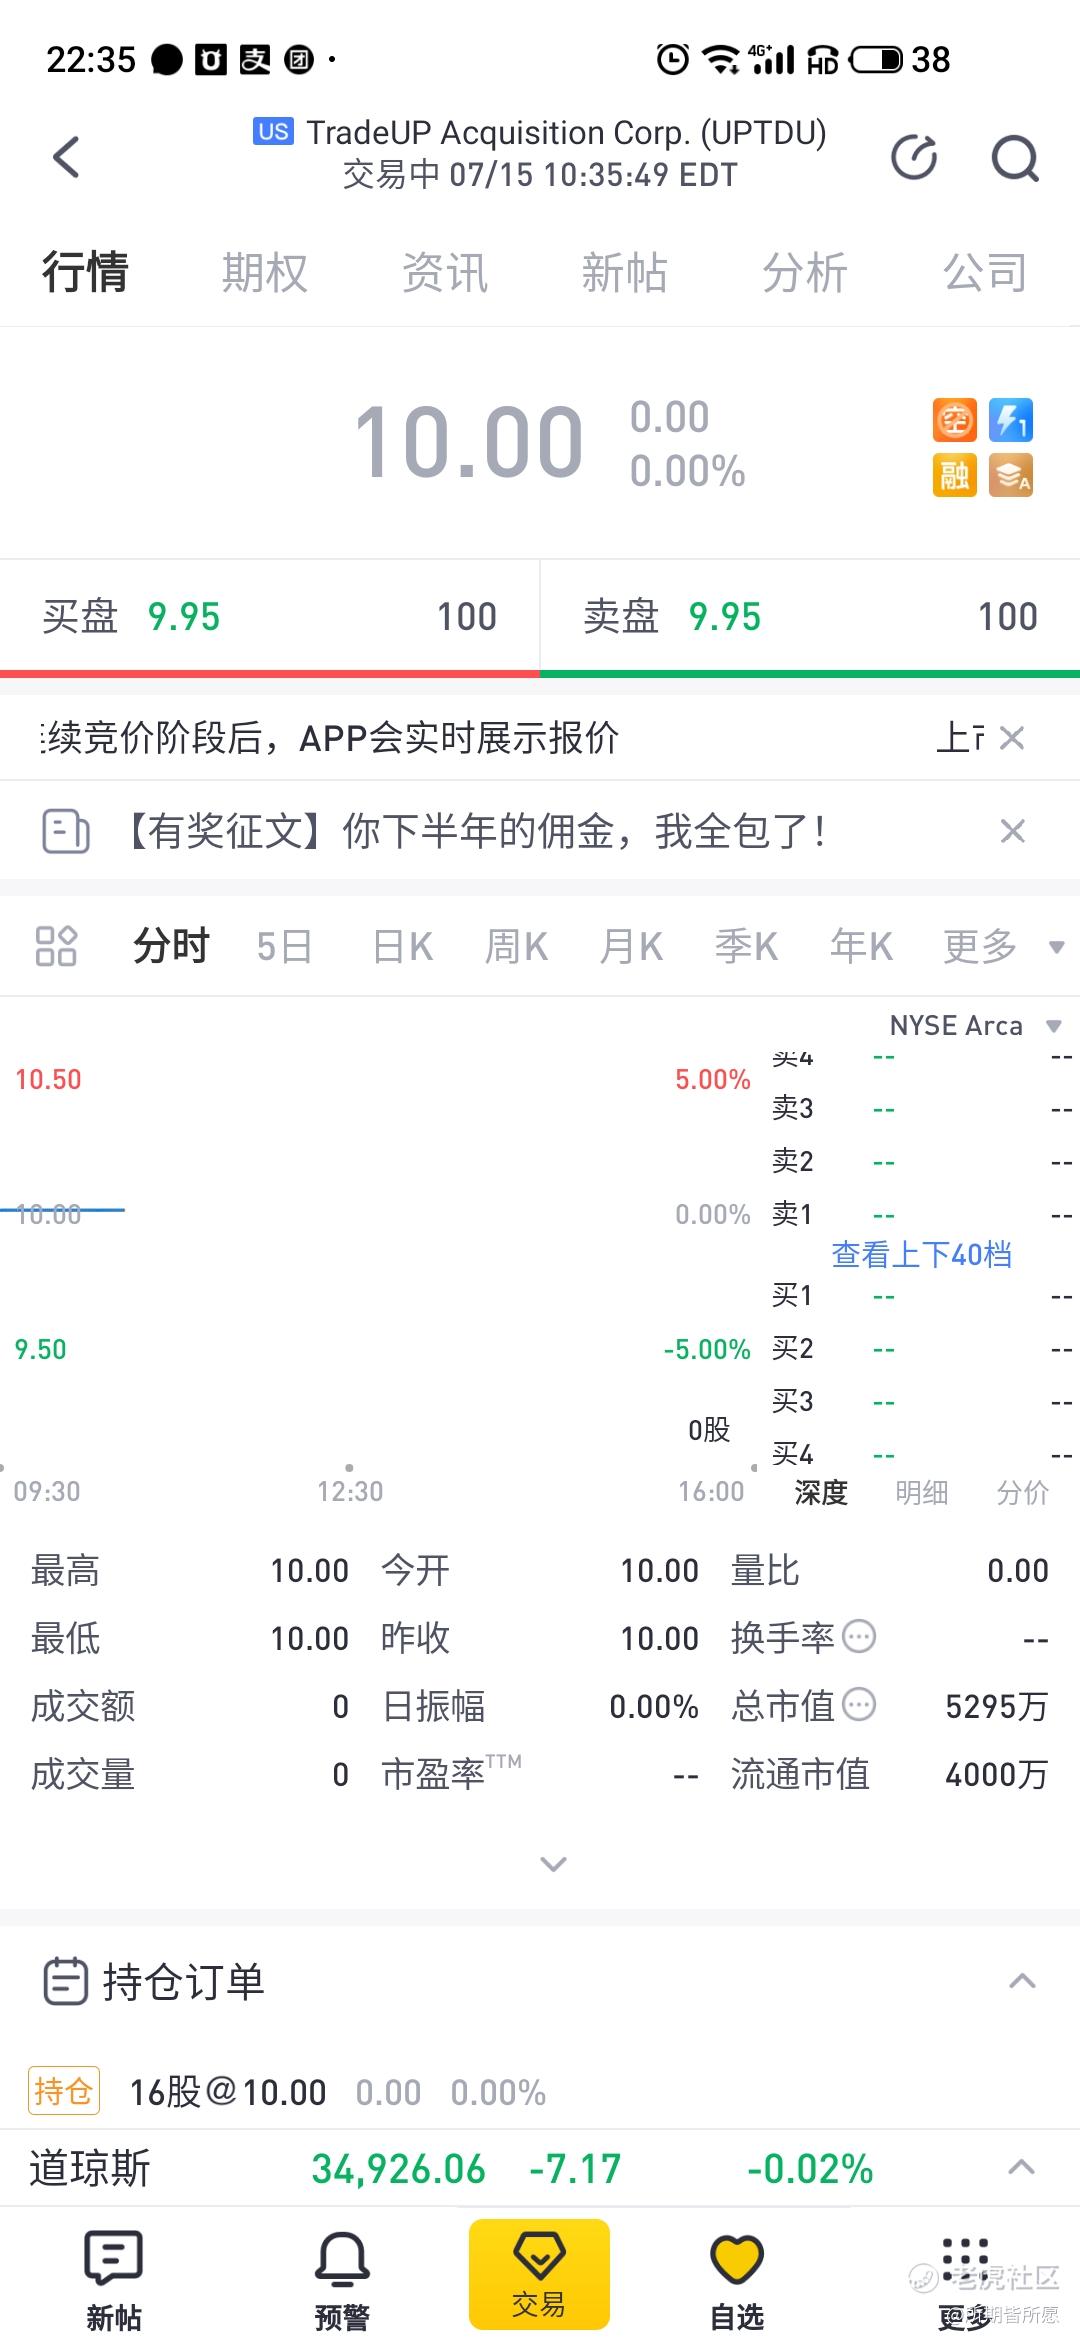Expand the 道琼斯 index bar chevron

click(x=1021, y=2168)
